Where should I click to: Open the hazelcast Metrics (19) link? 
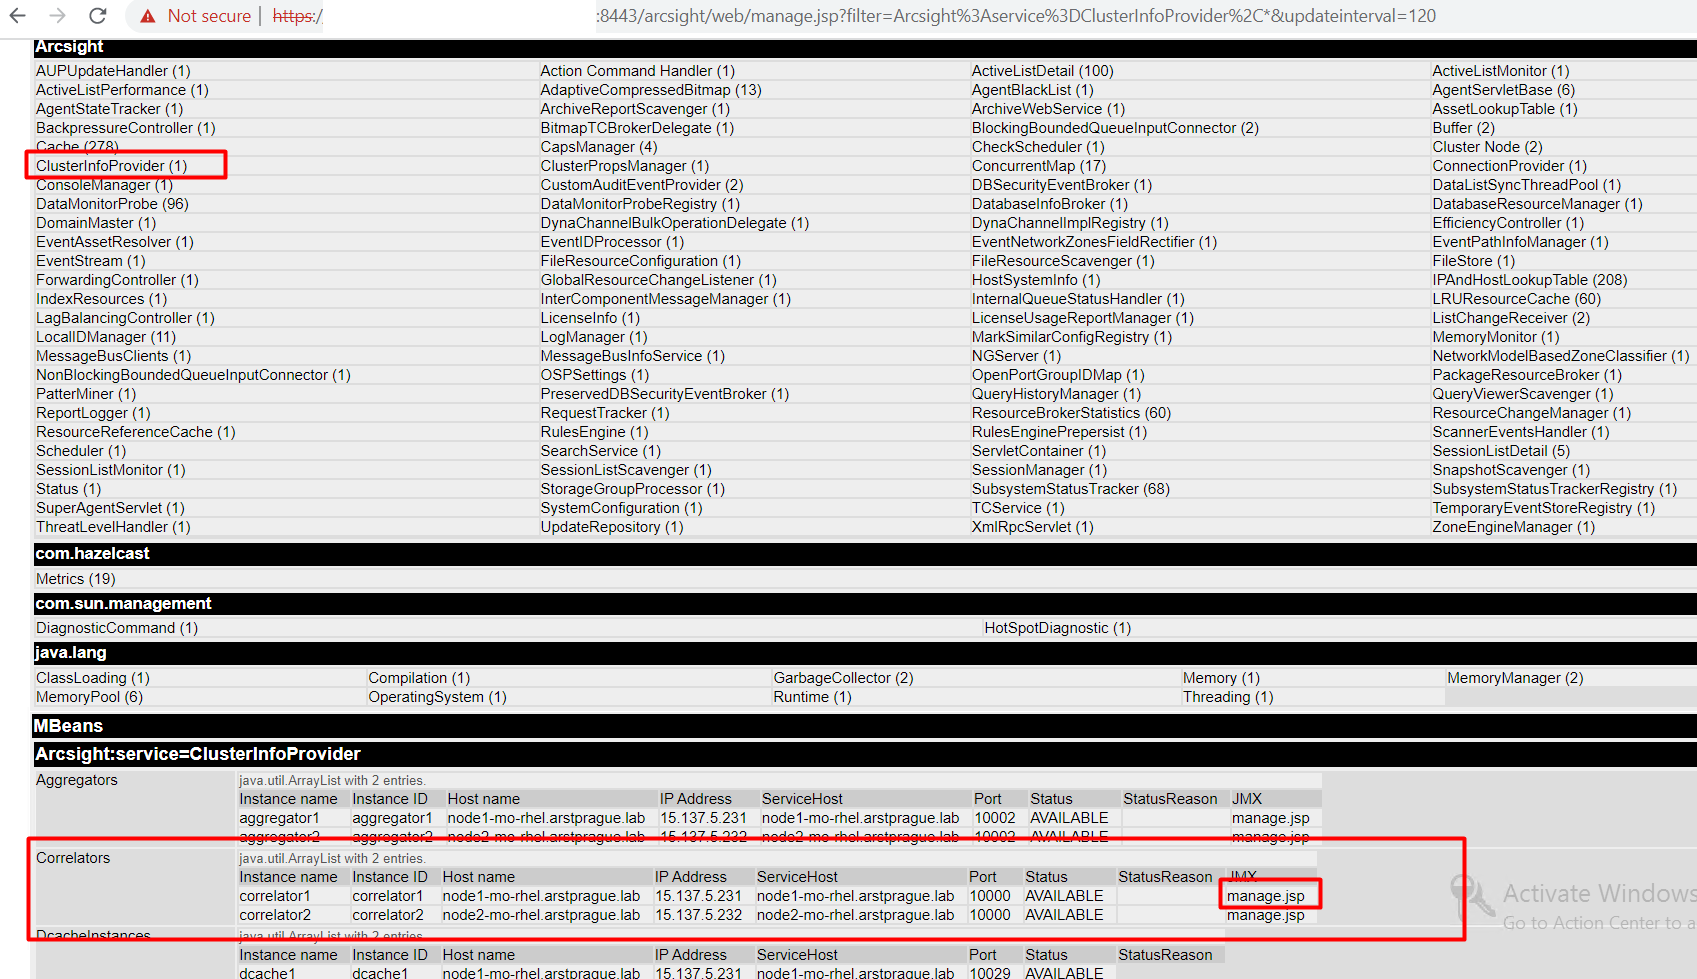pos(76,579)
